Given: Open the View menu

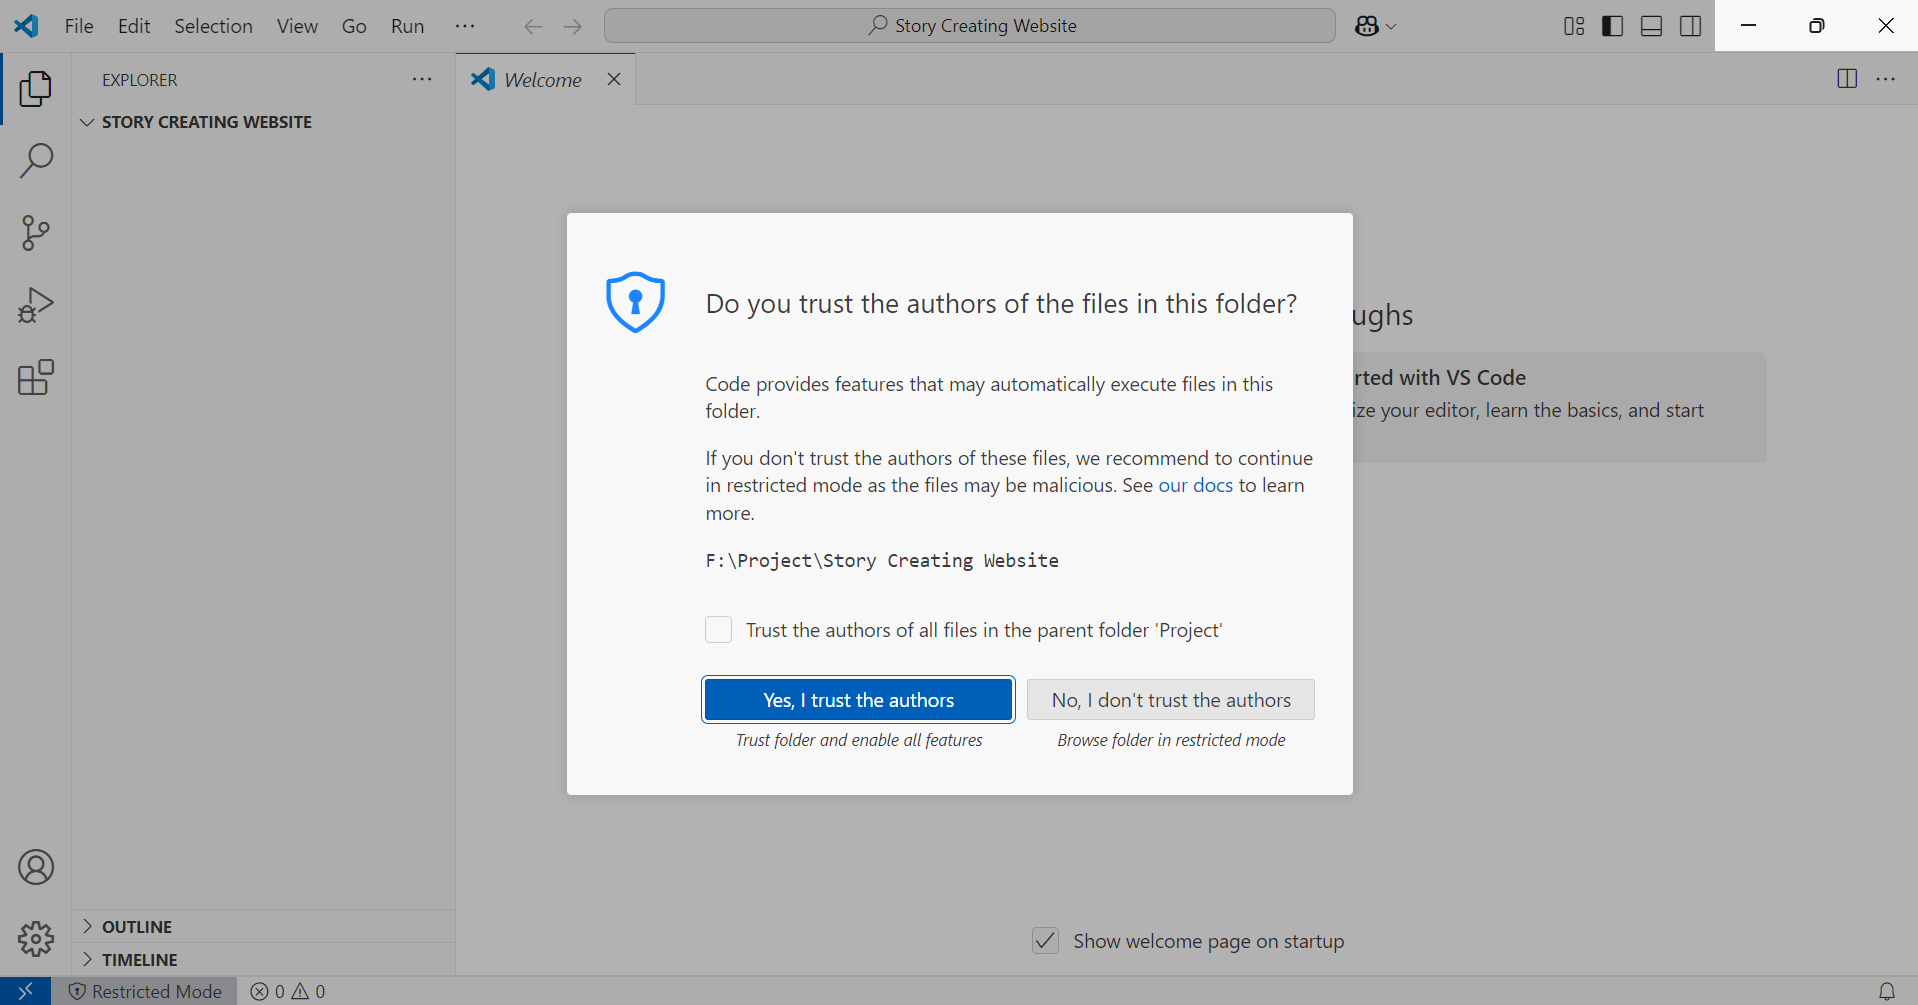Looking at the screenshot, I should 297,26.
